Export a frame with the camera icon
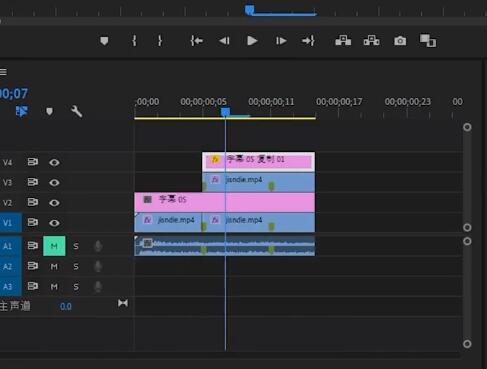 (x=400, y=41)
